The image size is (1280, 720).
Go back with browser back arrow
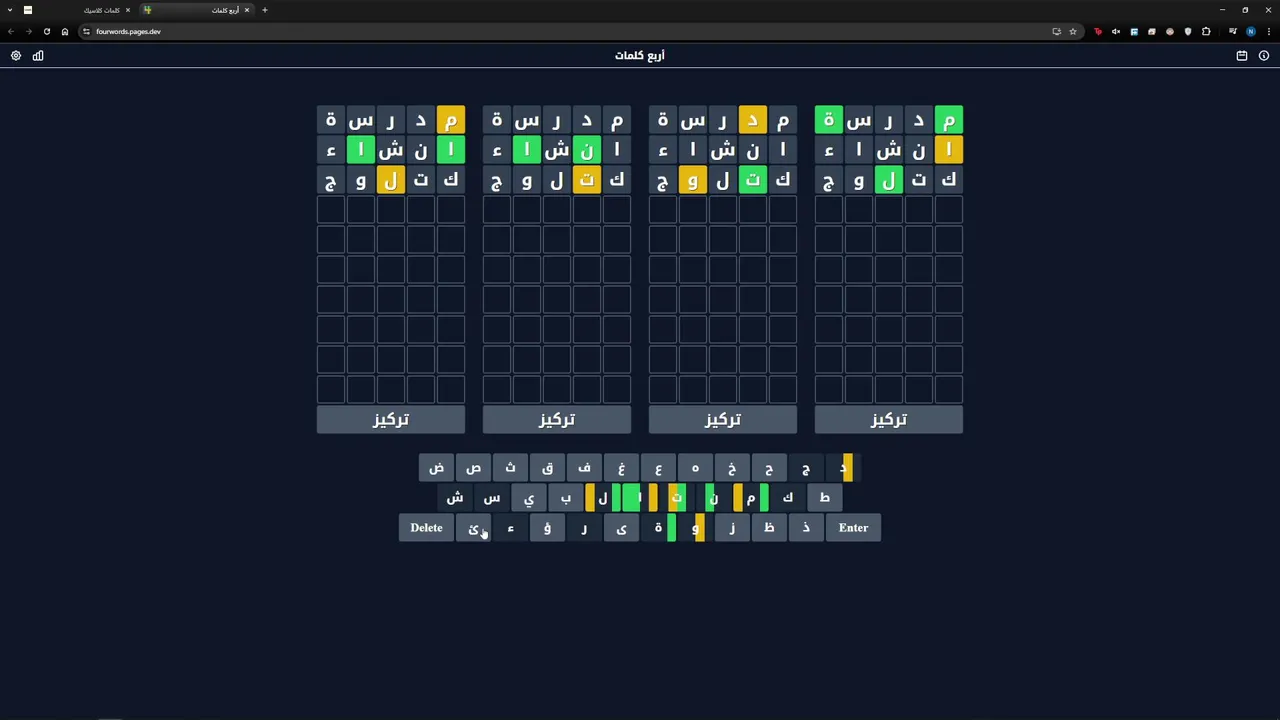[x=11, y=31]
